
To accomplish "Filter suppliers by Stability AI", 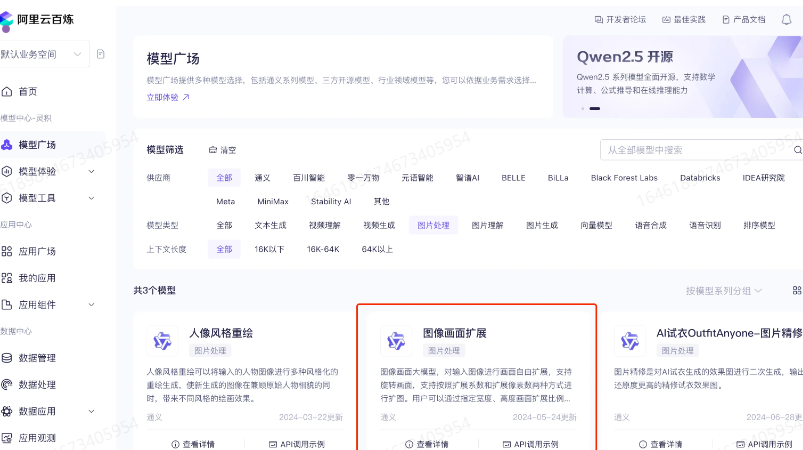I will click(x=331, y=201).
